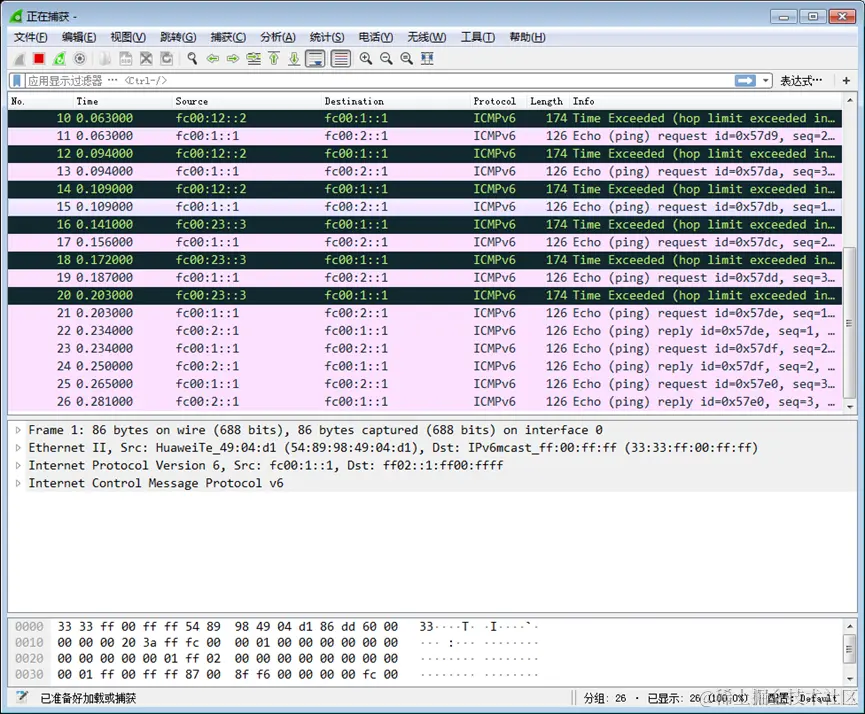Expand the Ethernet II details row

18,447
